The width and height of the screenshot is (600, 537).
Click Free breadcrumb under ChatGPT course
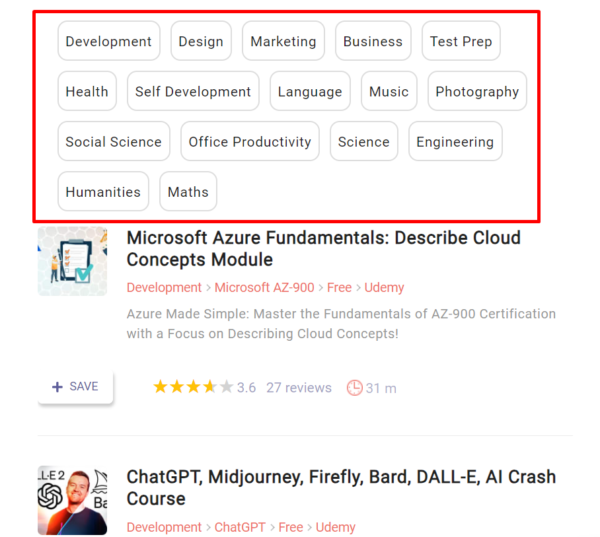(290, 527)
